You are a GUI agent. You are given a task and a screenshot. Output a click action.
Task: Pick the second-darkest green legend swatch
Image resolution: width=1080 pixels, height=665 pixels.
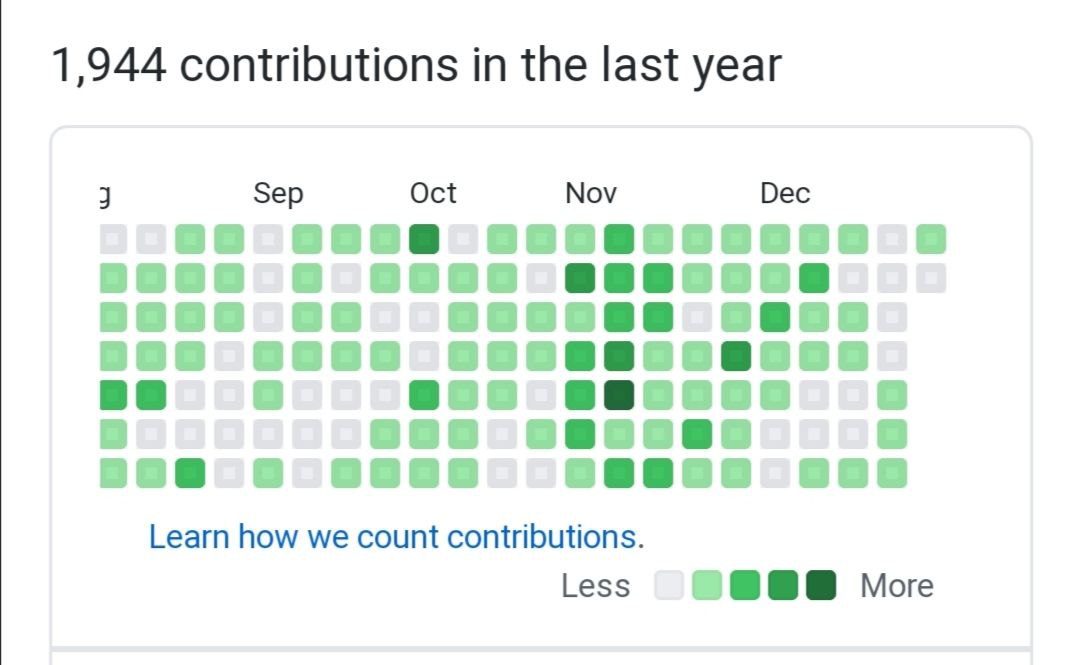pos(783,586)
